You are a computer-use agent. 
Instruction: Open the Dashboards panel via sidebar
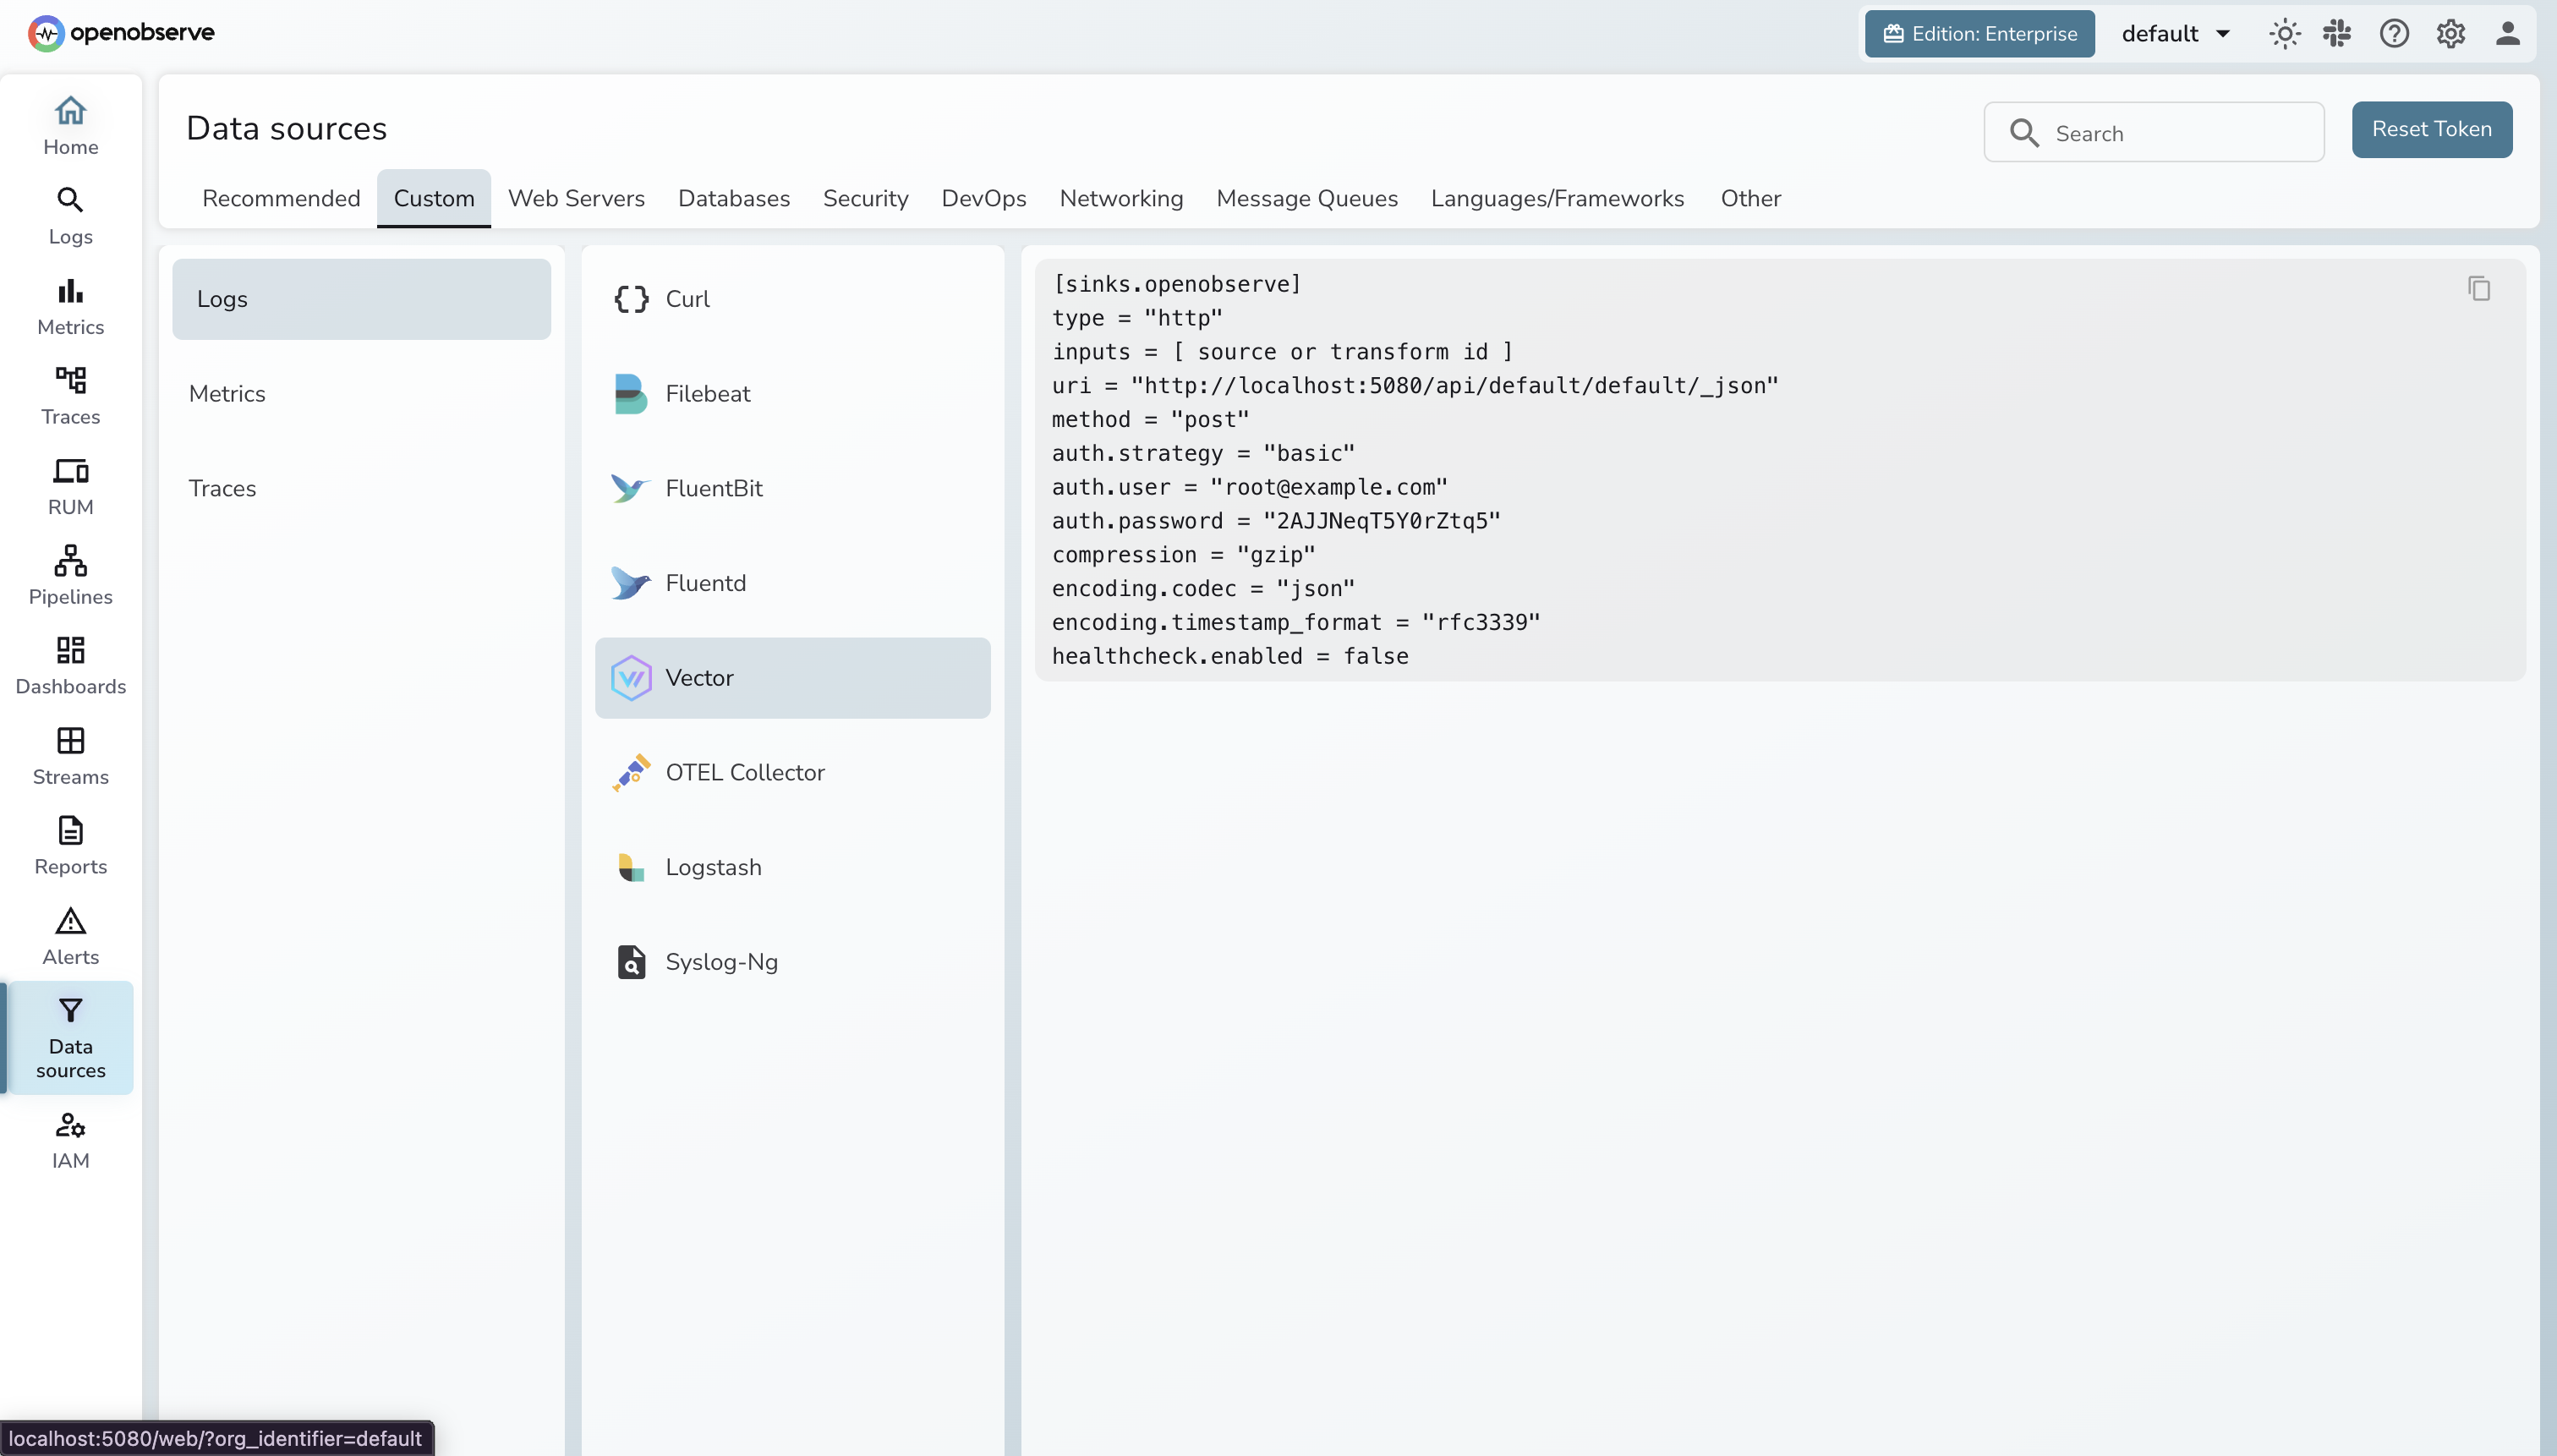pyautogui.click(x=69, y=663)
